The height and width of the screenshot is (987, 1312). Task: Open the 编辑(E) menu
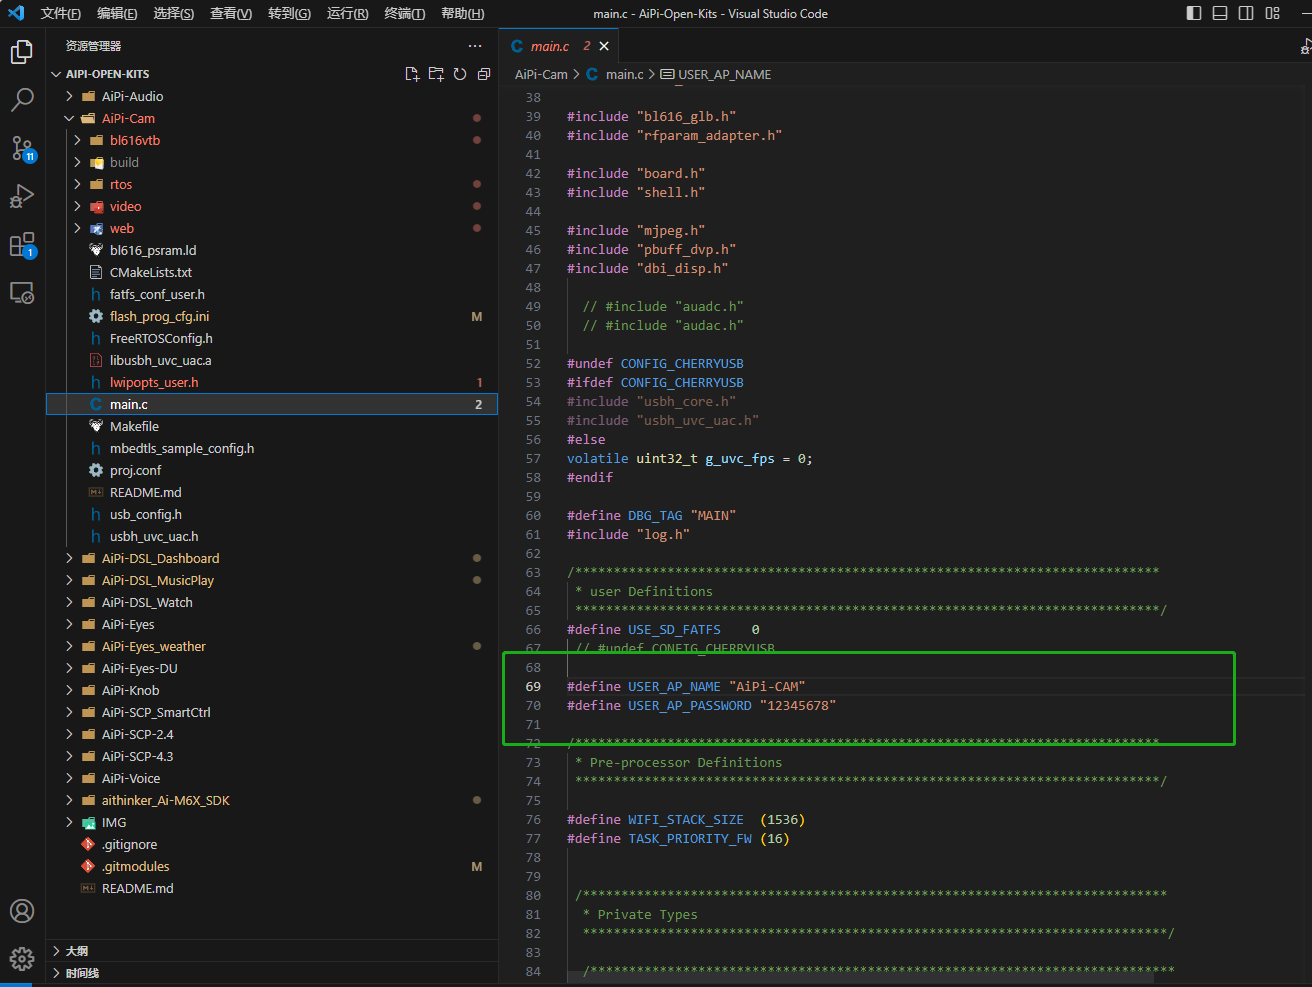point(117,13)
